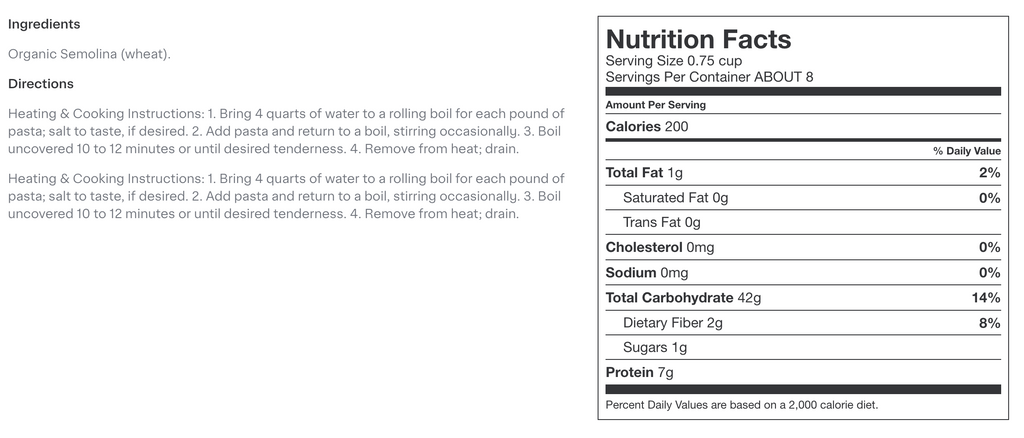Select the Serving Size 0.75 cup line
Screen dimensions: 1024x438
click(x=674, y=61)
